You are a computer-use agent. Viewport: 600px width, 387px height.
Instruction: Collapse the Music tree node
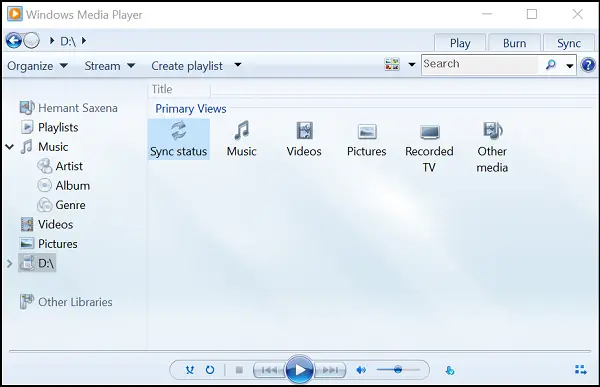(10, 147)
